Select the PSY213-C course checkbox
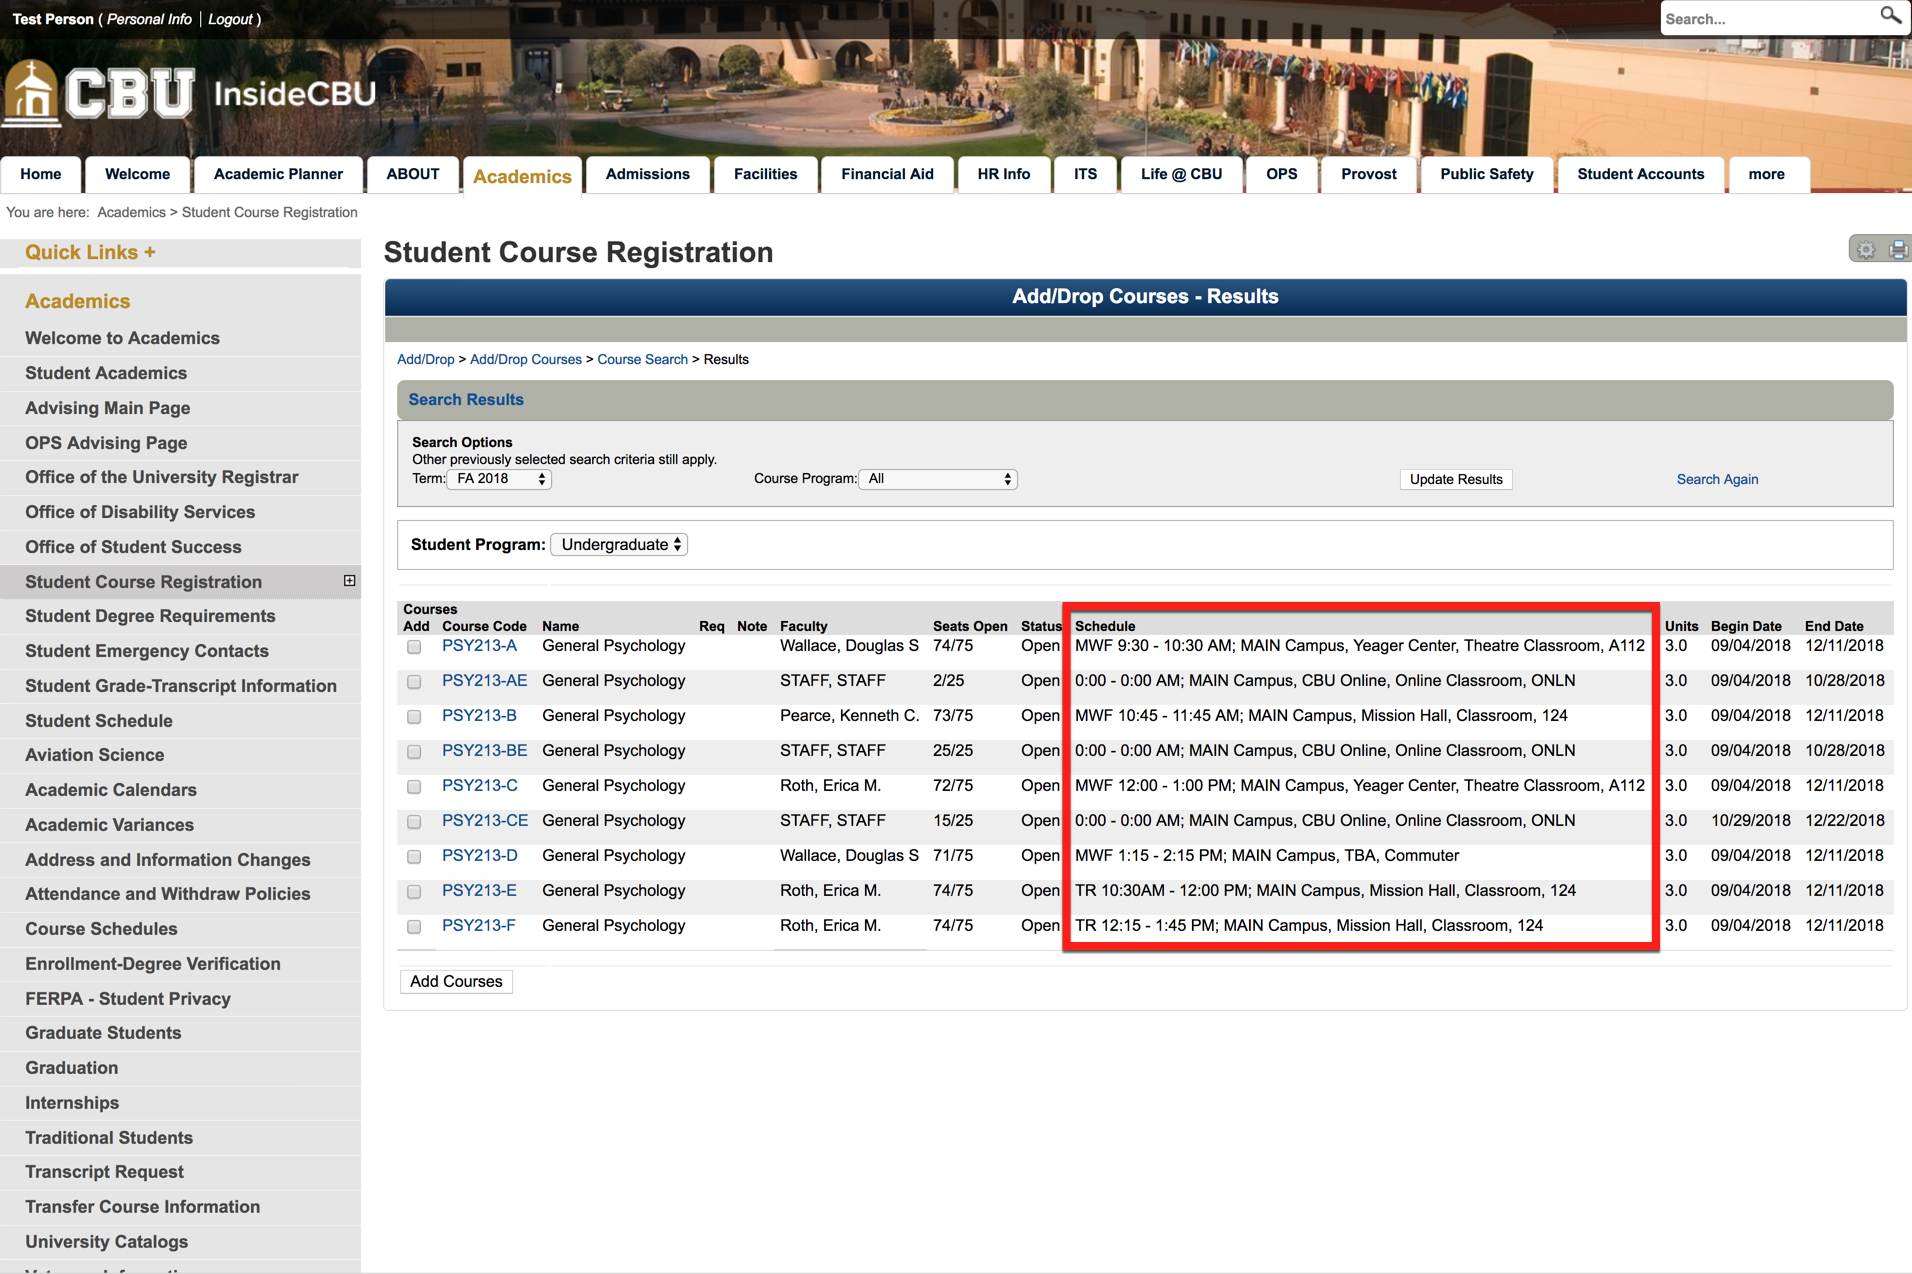Viewport: 1912px width, 1274px height. point(414,787)
